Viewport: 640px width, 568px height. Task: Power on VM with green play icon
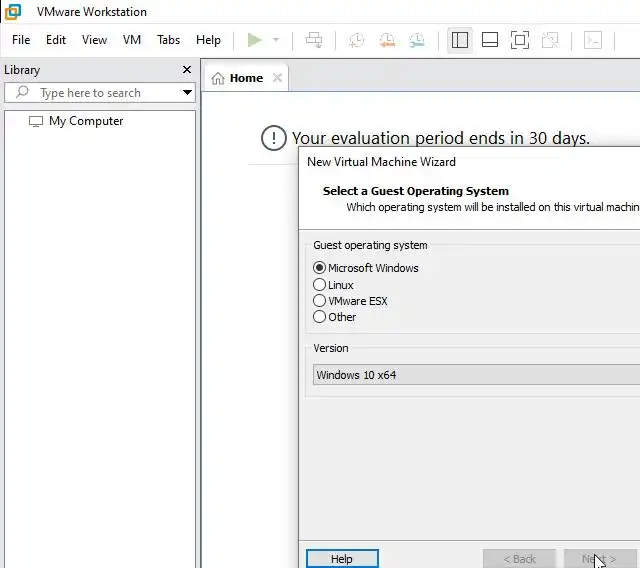[x=254, y=40]
